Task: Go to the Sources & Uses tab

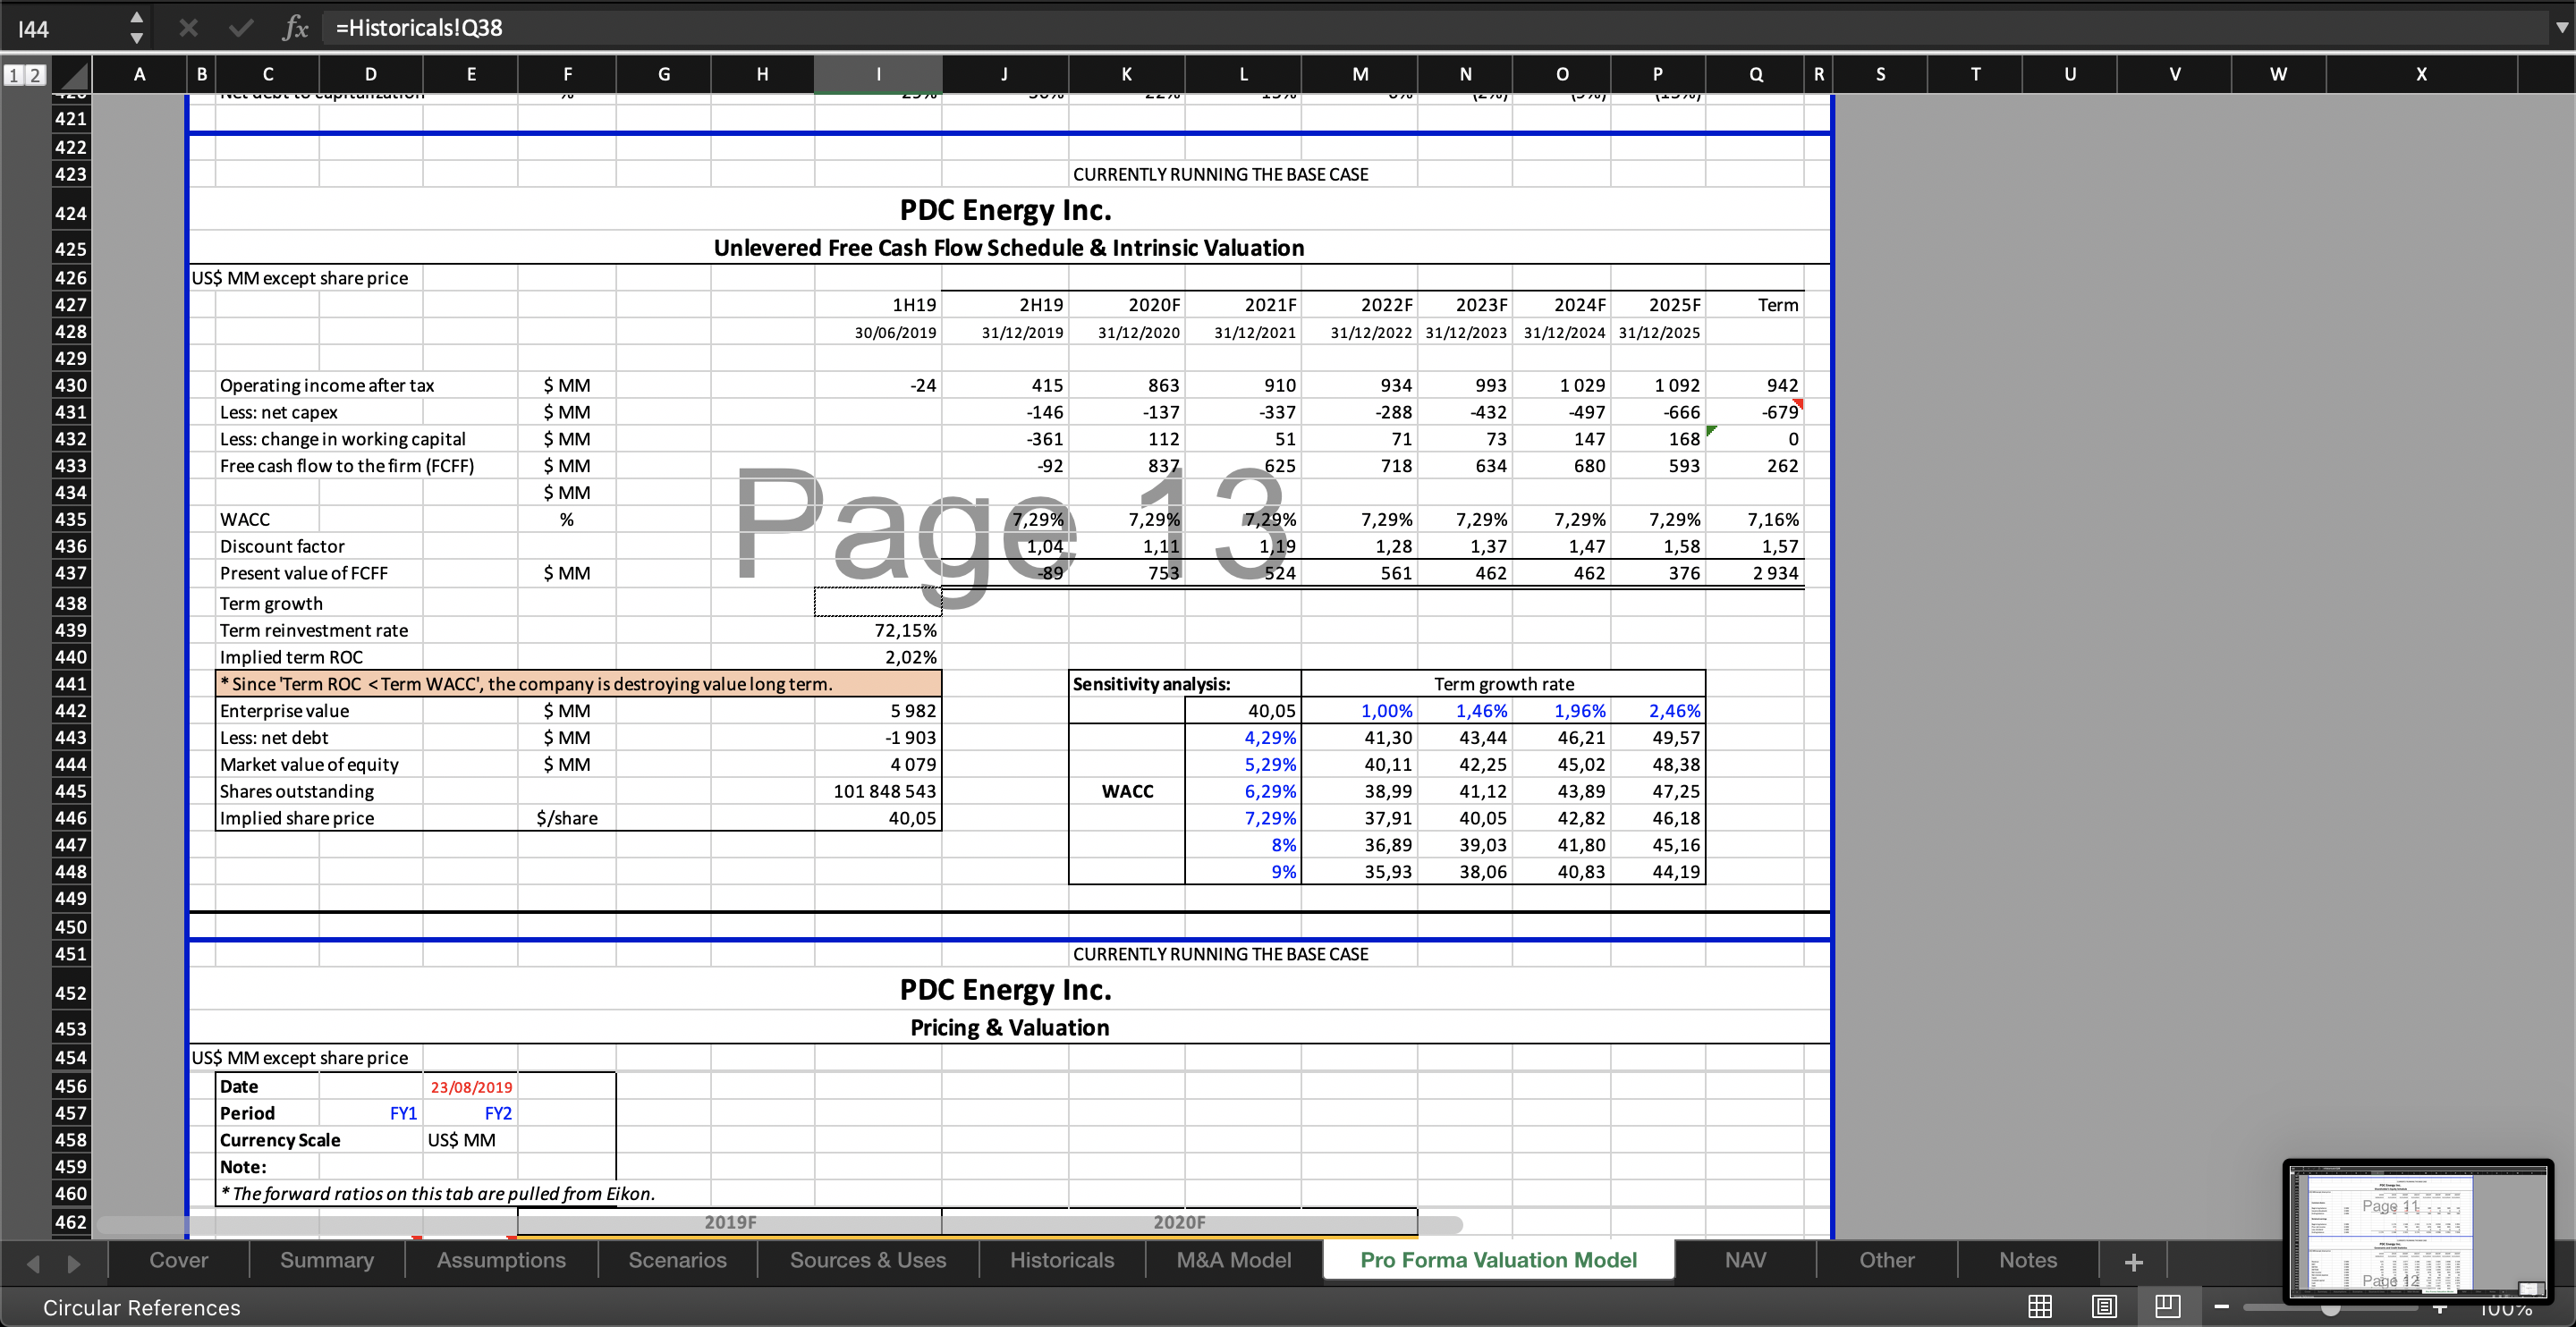Action: point(868,1260)
